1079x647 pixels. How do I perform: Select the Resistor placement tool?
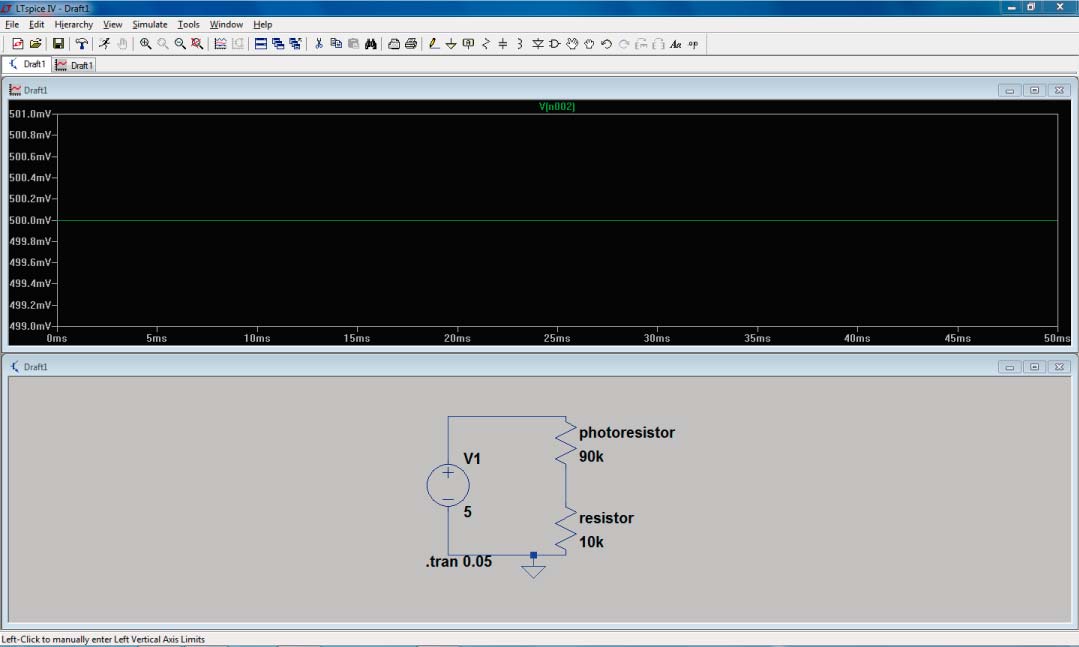pos(486,44)
